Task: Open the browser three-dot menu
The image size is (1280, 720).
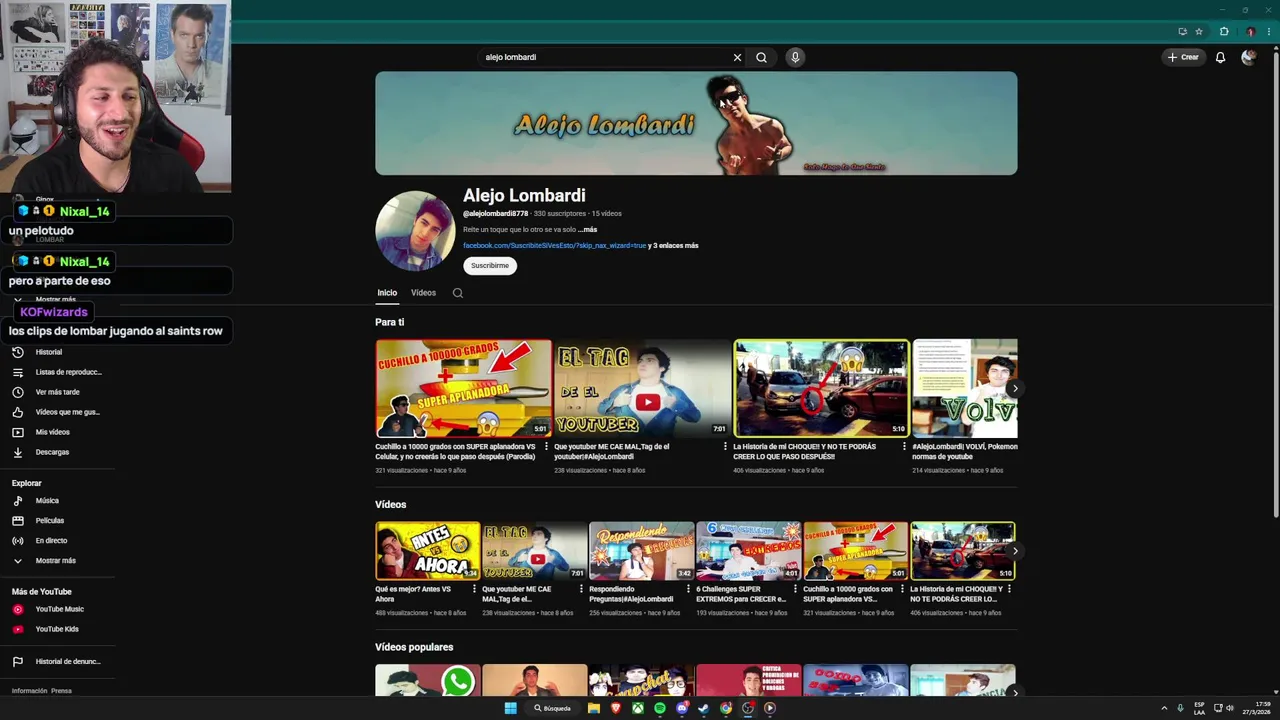Action: (x=1268, y=31)
